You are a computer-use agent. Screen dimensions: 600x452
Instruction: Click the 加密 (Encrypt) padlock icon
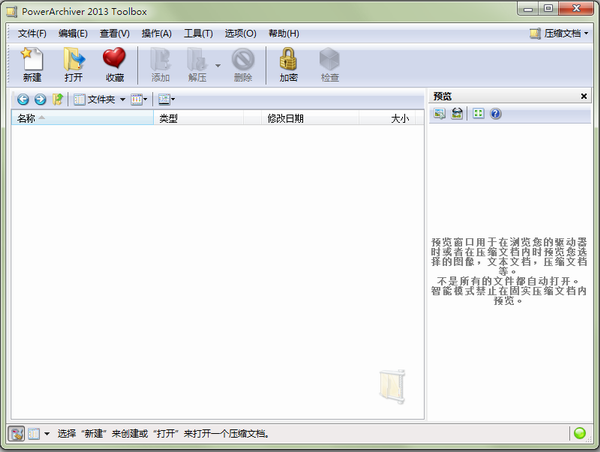click(x=289, y=64)
